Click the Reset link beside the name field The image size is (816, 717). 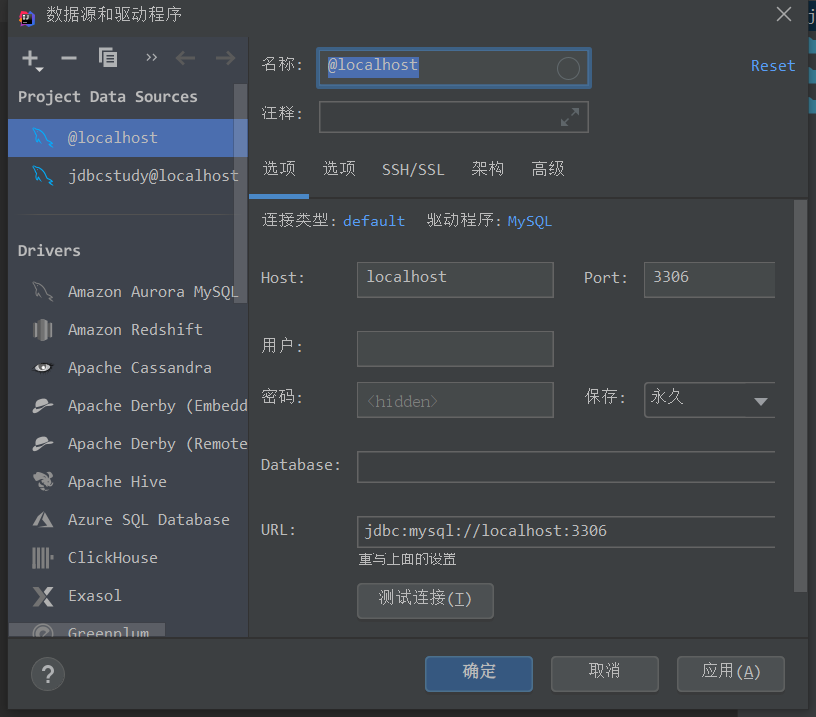(772, 65)
